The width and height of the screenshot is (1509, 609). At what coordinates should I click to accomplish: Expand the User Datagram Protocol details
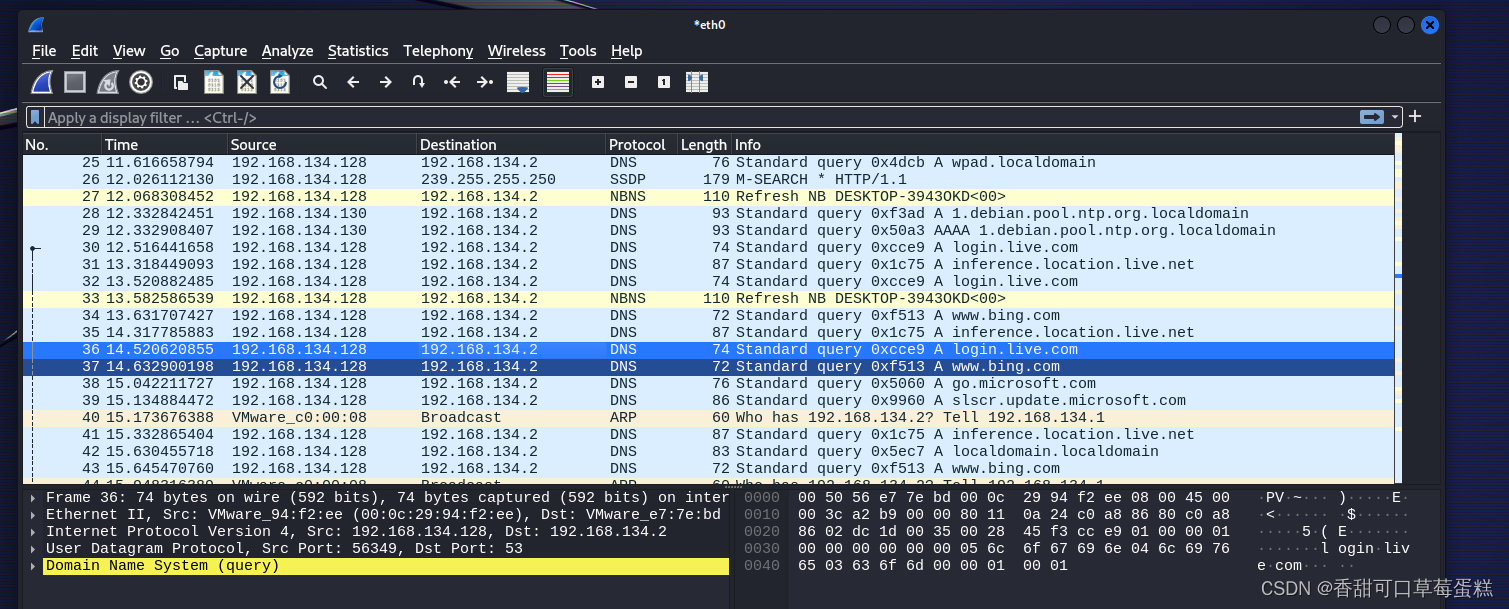pyautogui.click(x=34, y=549)
